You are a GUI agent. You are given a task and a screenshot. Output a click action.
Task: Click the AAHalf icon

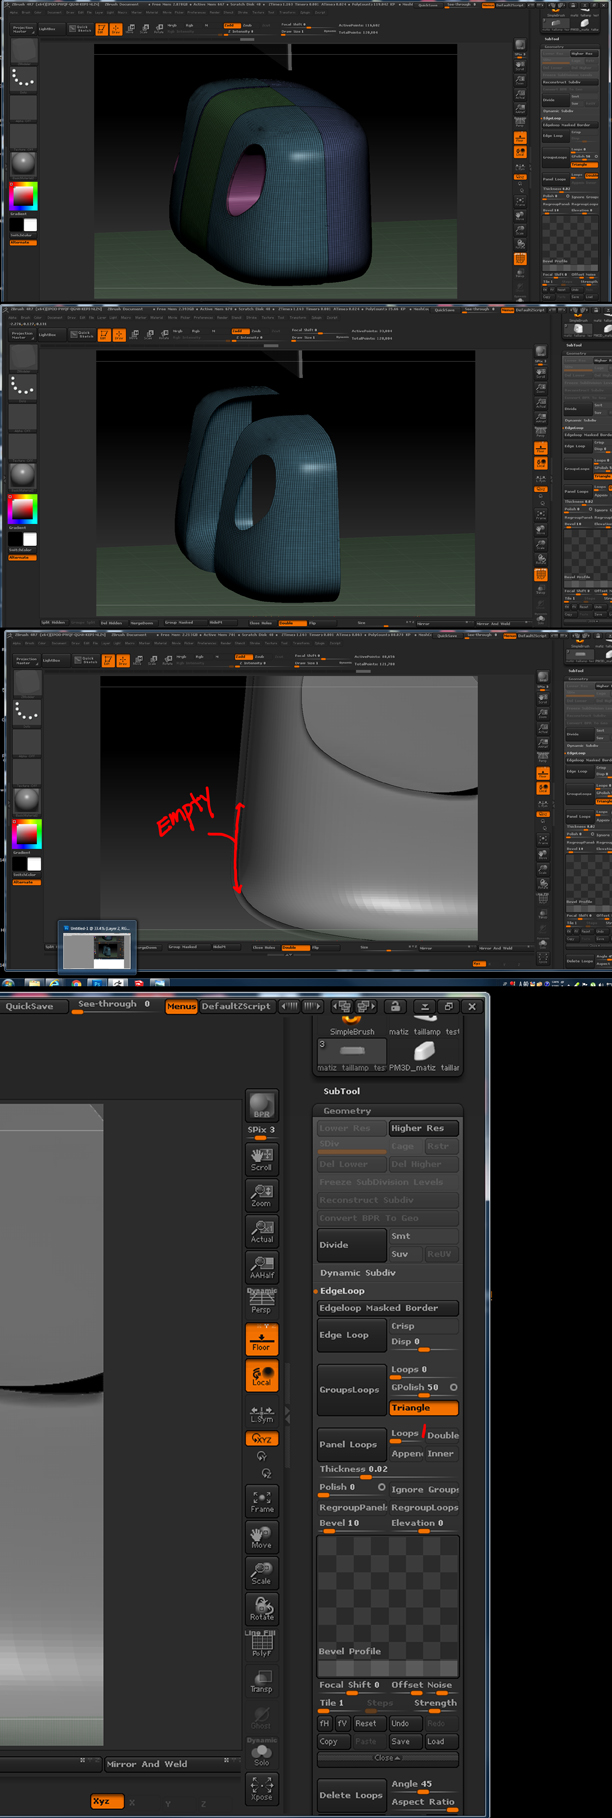[262, 1268]
